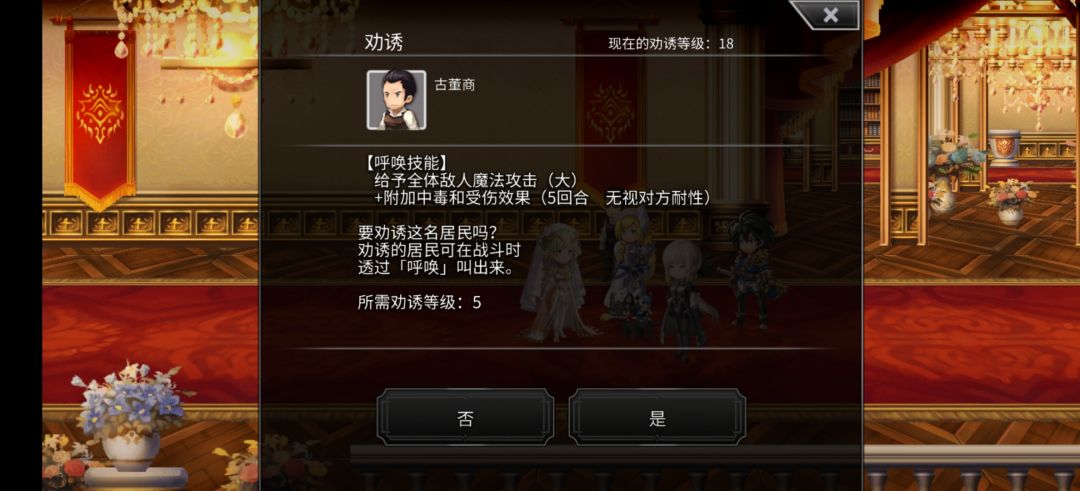Tap the 给予全体敌人魔法攻击 skill line
Viewport: 1080px width, 491px height.
point(475,181)
